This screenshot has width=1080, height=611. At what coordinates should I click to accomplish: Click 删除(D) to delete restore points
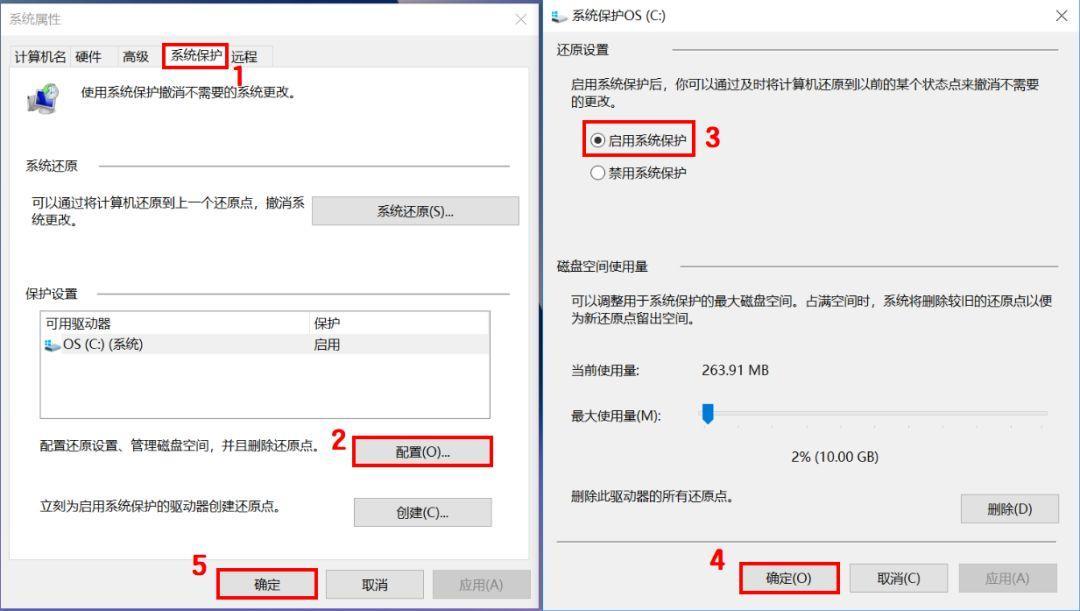[1009, 509]
